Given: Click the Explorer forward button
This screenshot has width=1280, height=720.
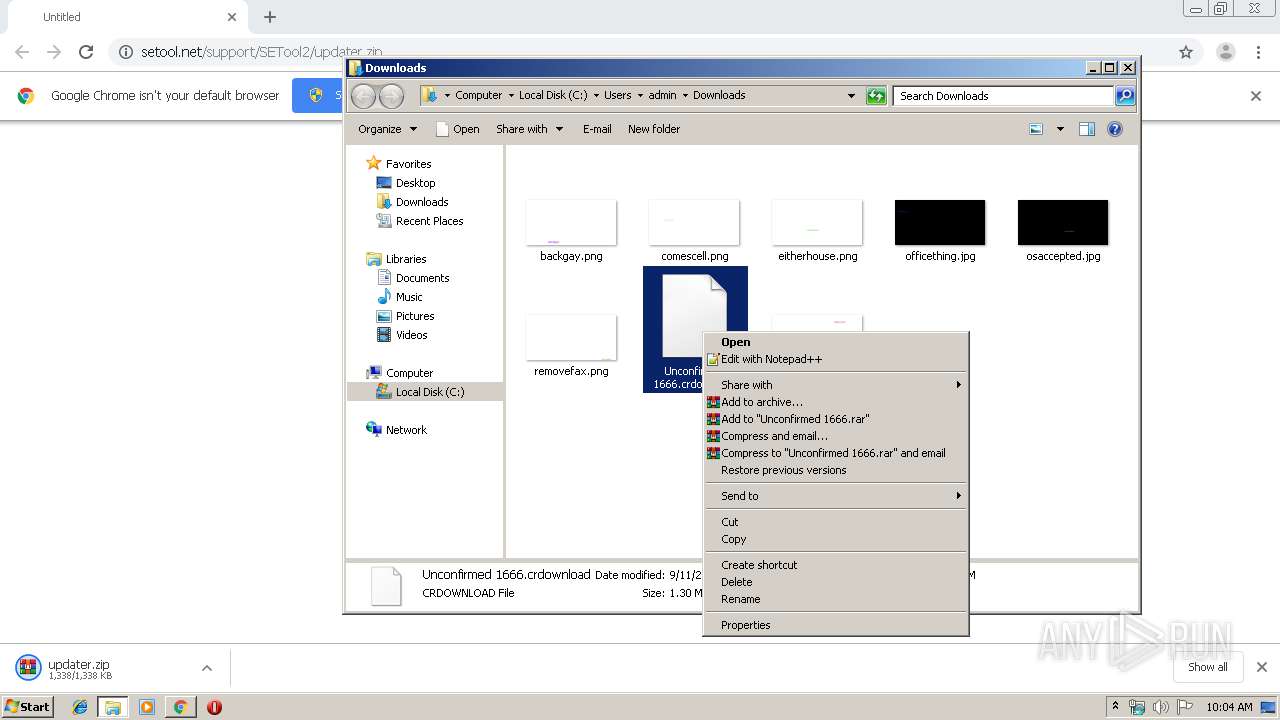Looking at the screenshot, I should click(391, 96).
